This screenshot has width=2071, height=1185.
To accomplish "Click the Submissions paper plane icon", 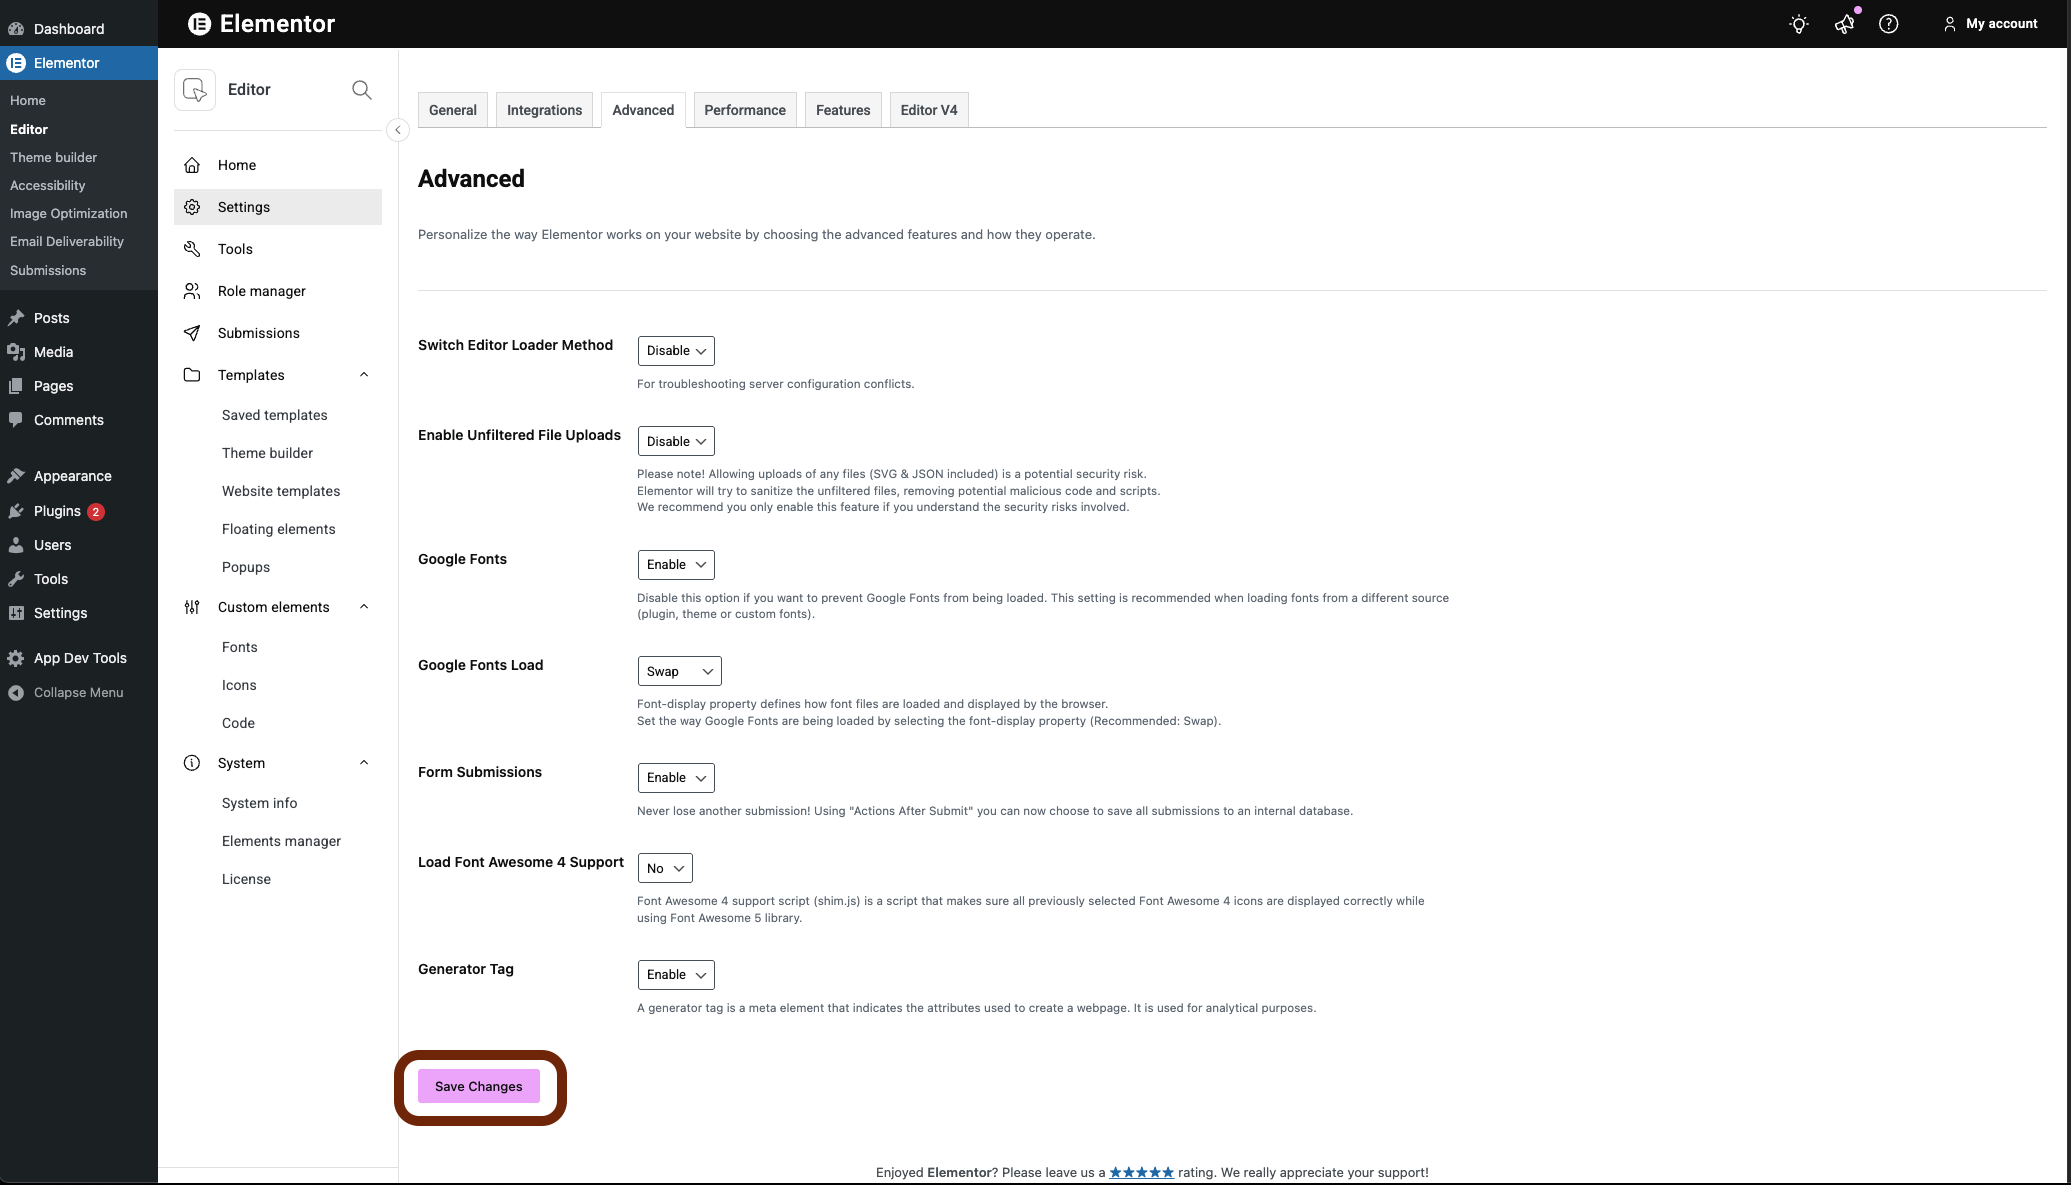I will [192, 333].
